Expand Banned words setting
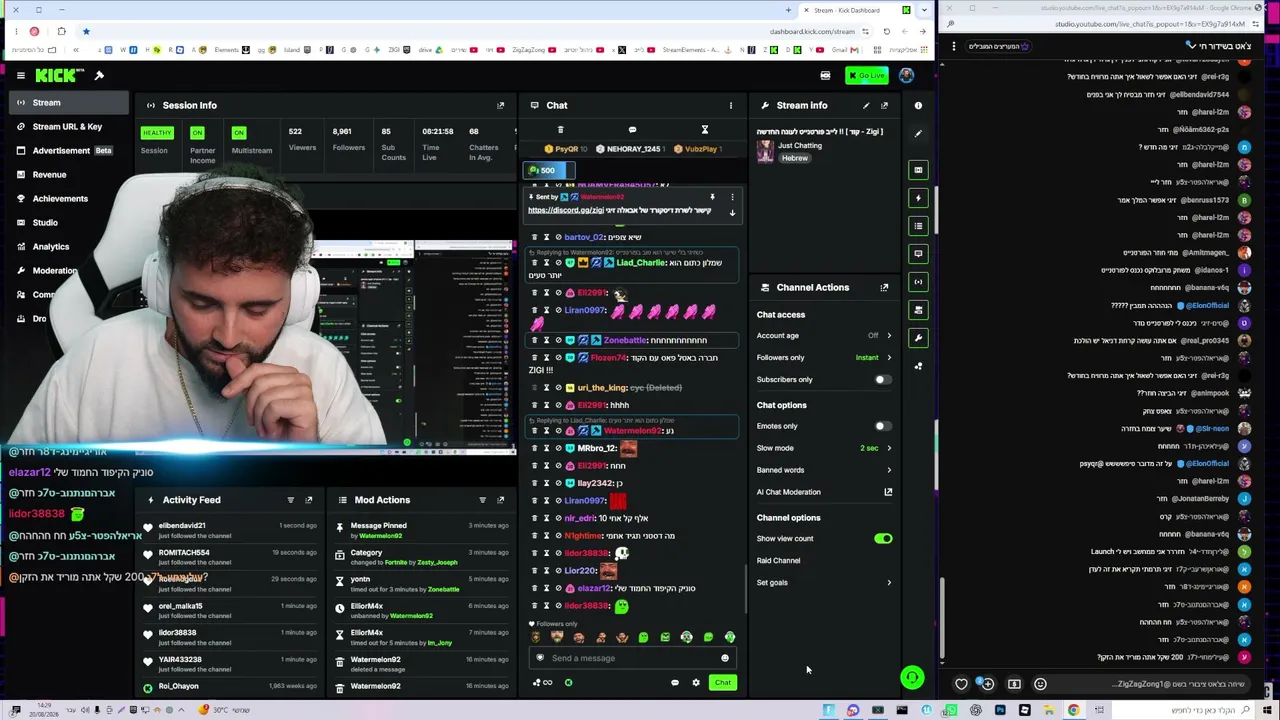The width and height of the screenshot is (1280, 720). tap(824, 470)
